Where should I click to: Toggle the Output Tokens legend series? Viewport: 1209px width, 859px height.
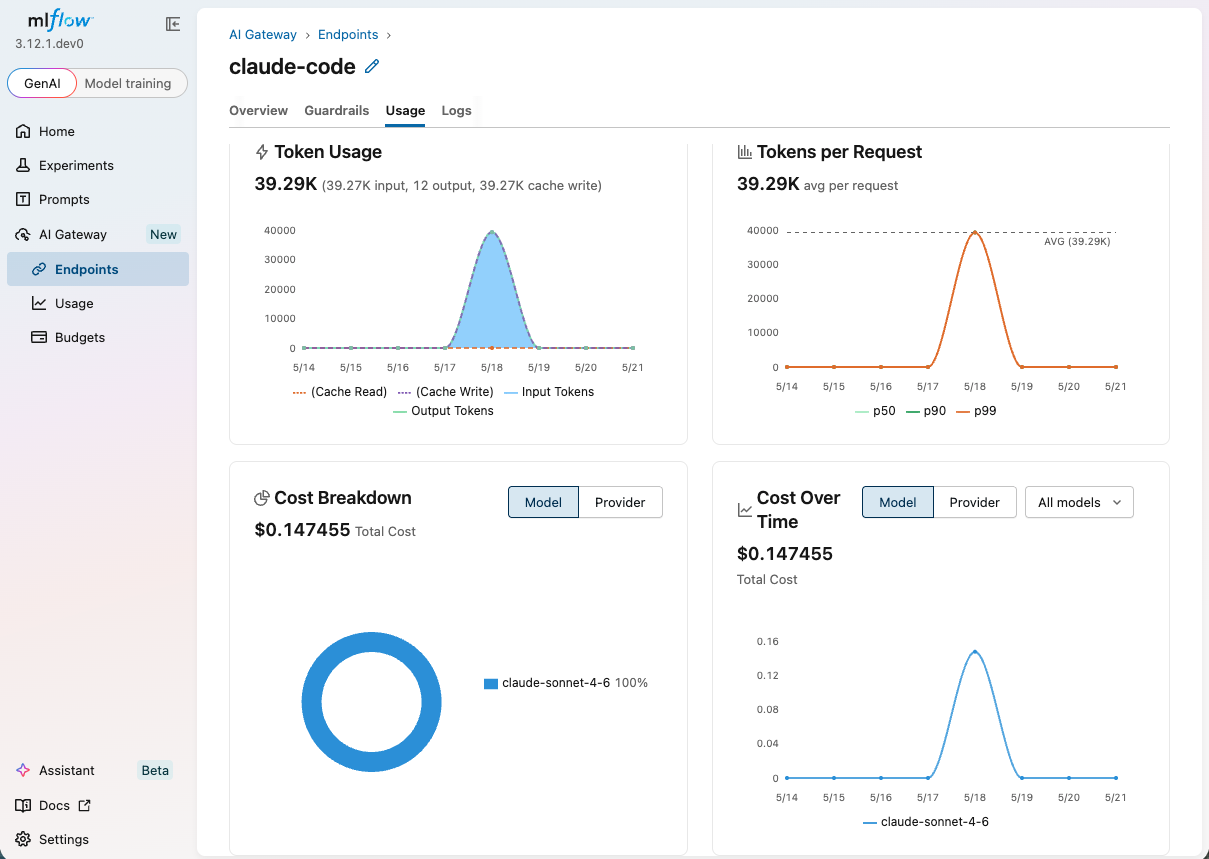pyautogui.click(x=443, y=411)
